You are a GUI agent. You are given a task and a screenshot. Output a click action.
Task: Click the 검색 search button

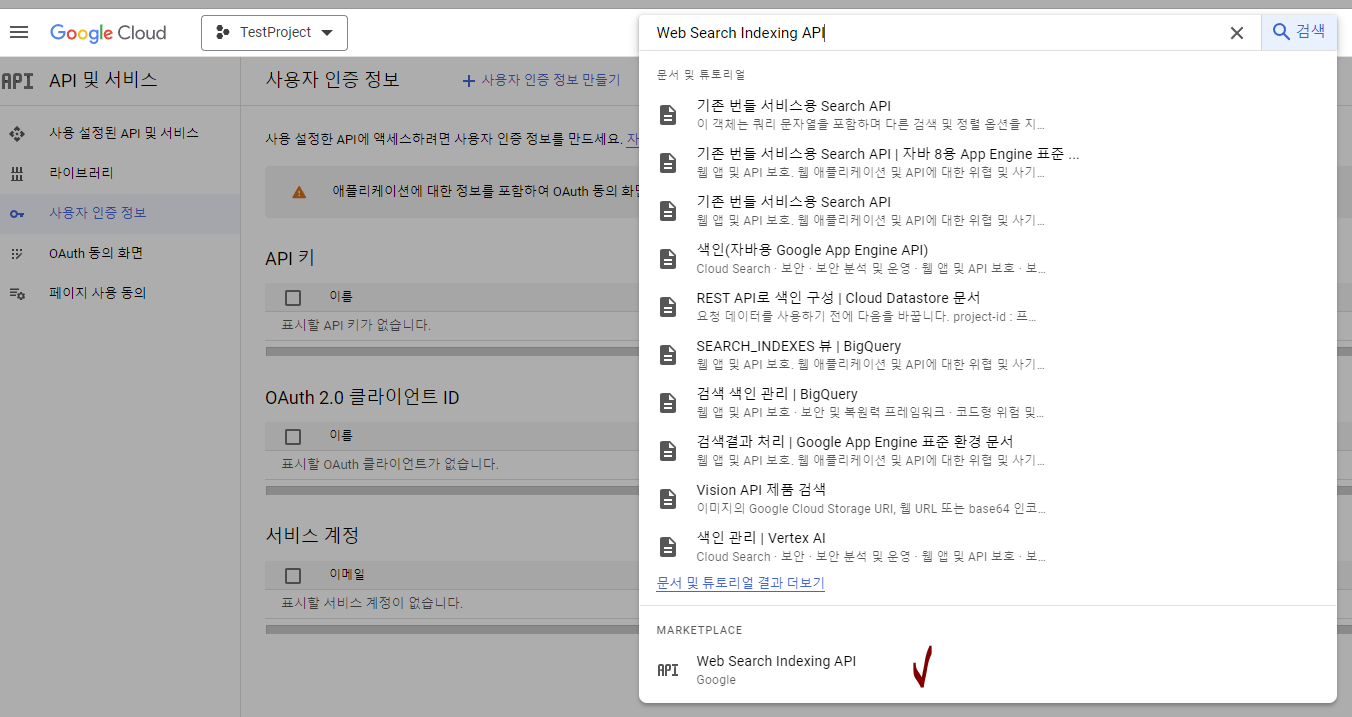tap(1299, 32)
